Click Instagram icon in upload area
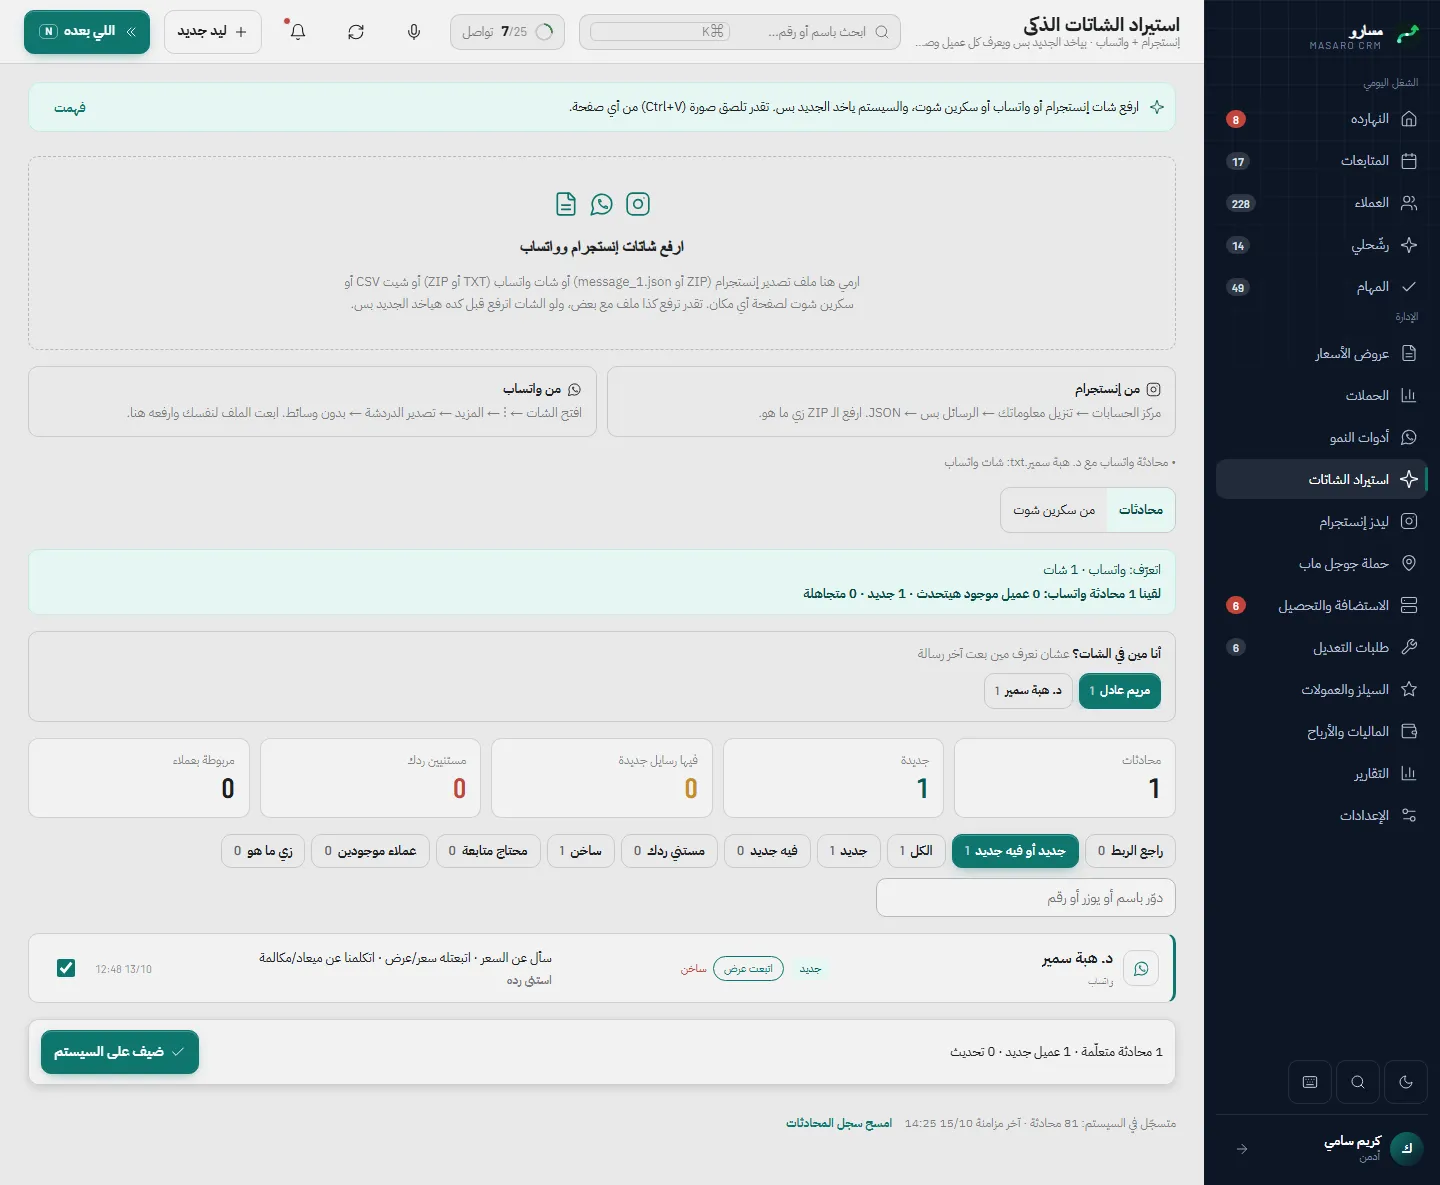The image size is (1440, 1185). click(x=638, y=204)
